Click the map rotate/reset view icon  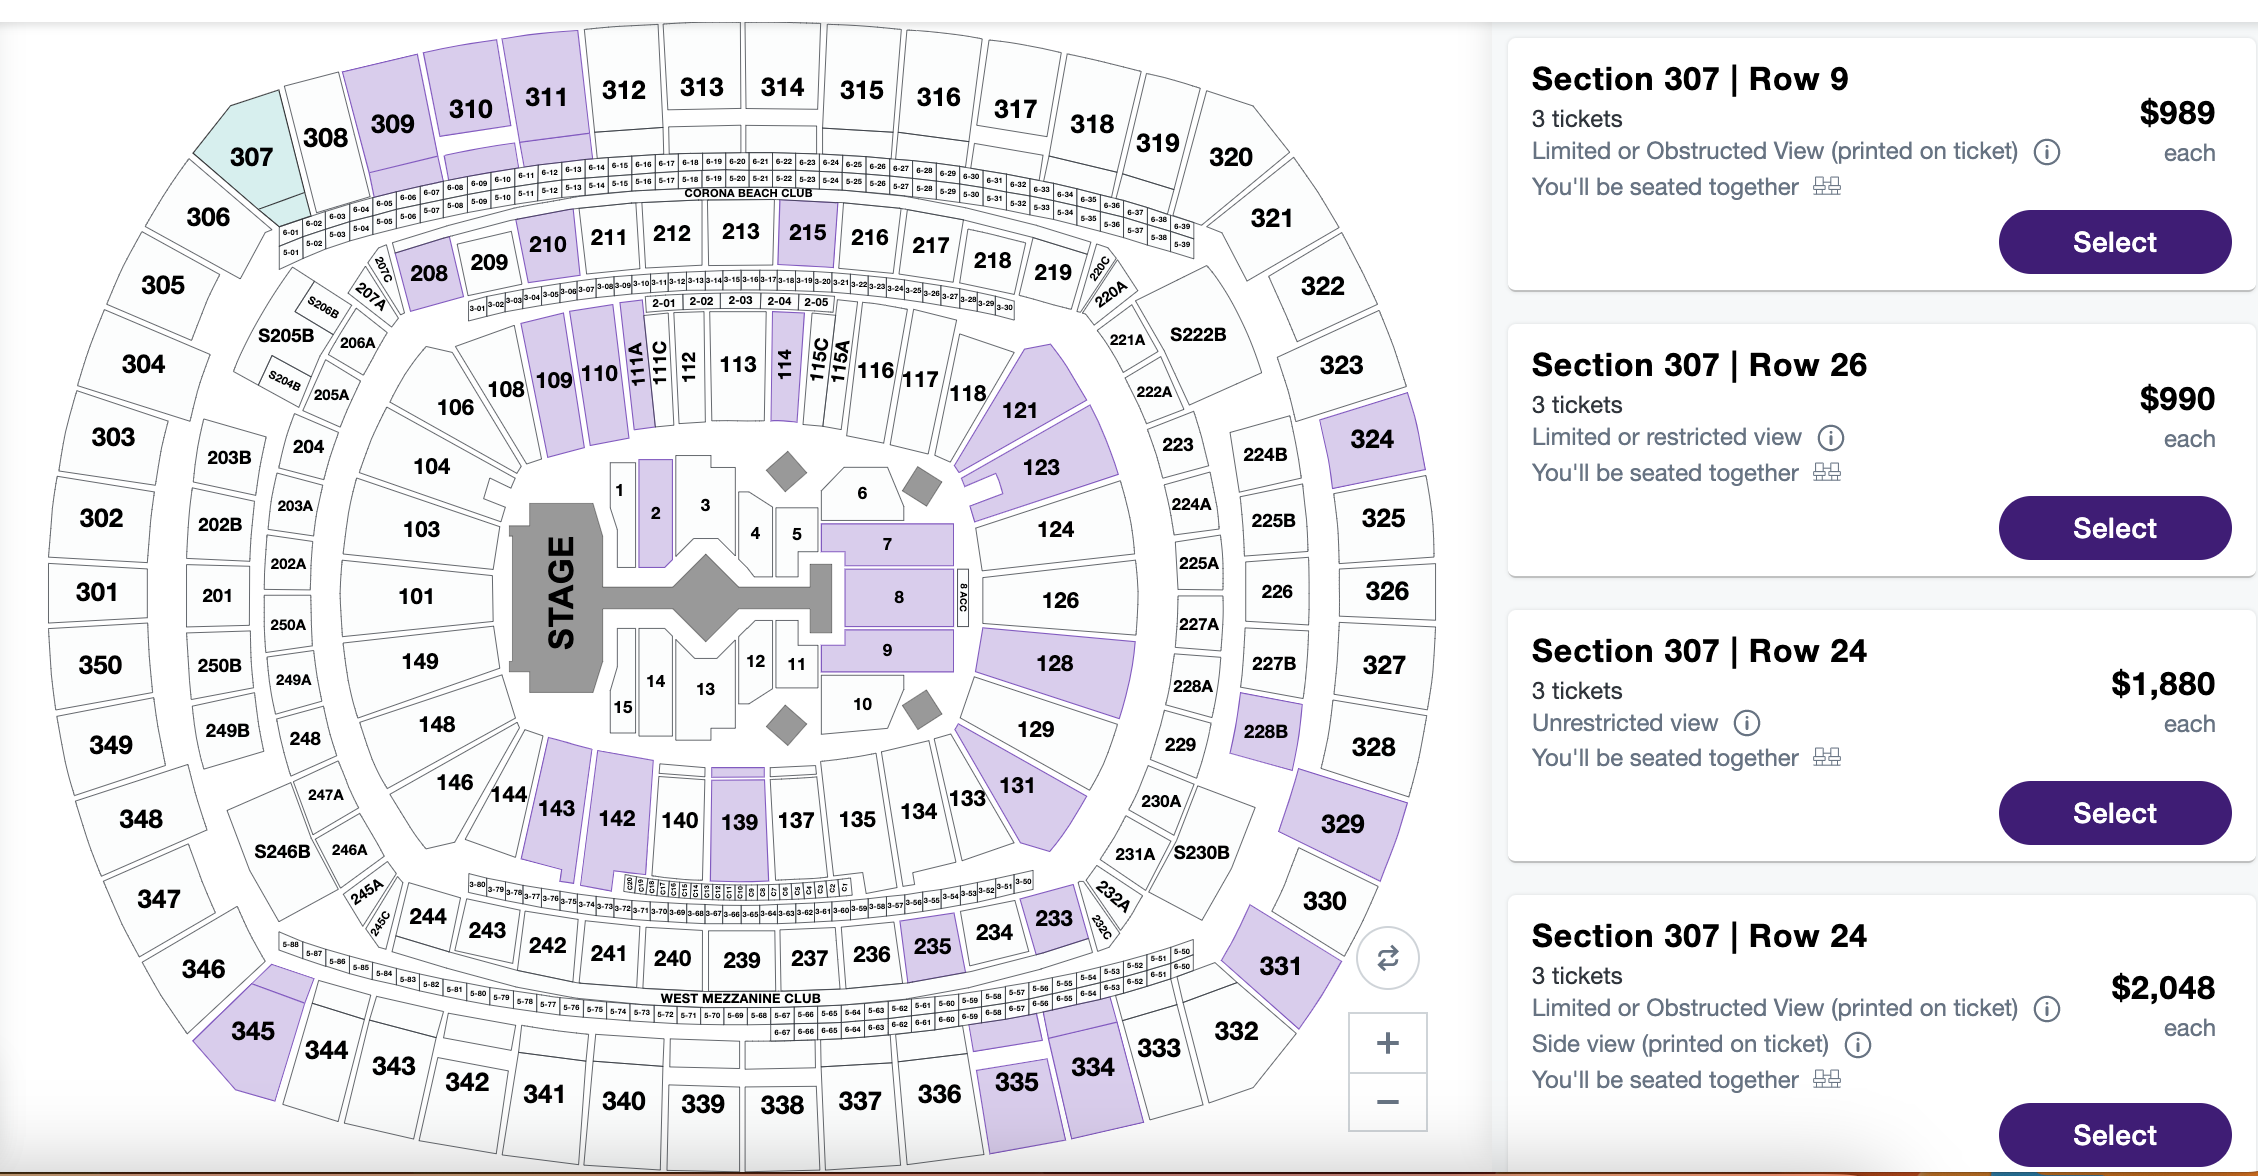pyautogui.click(x=1387, y=958)
